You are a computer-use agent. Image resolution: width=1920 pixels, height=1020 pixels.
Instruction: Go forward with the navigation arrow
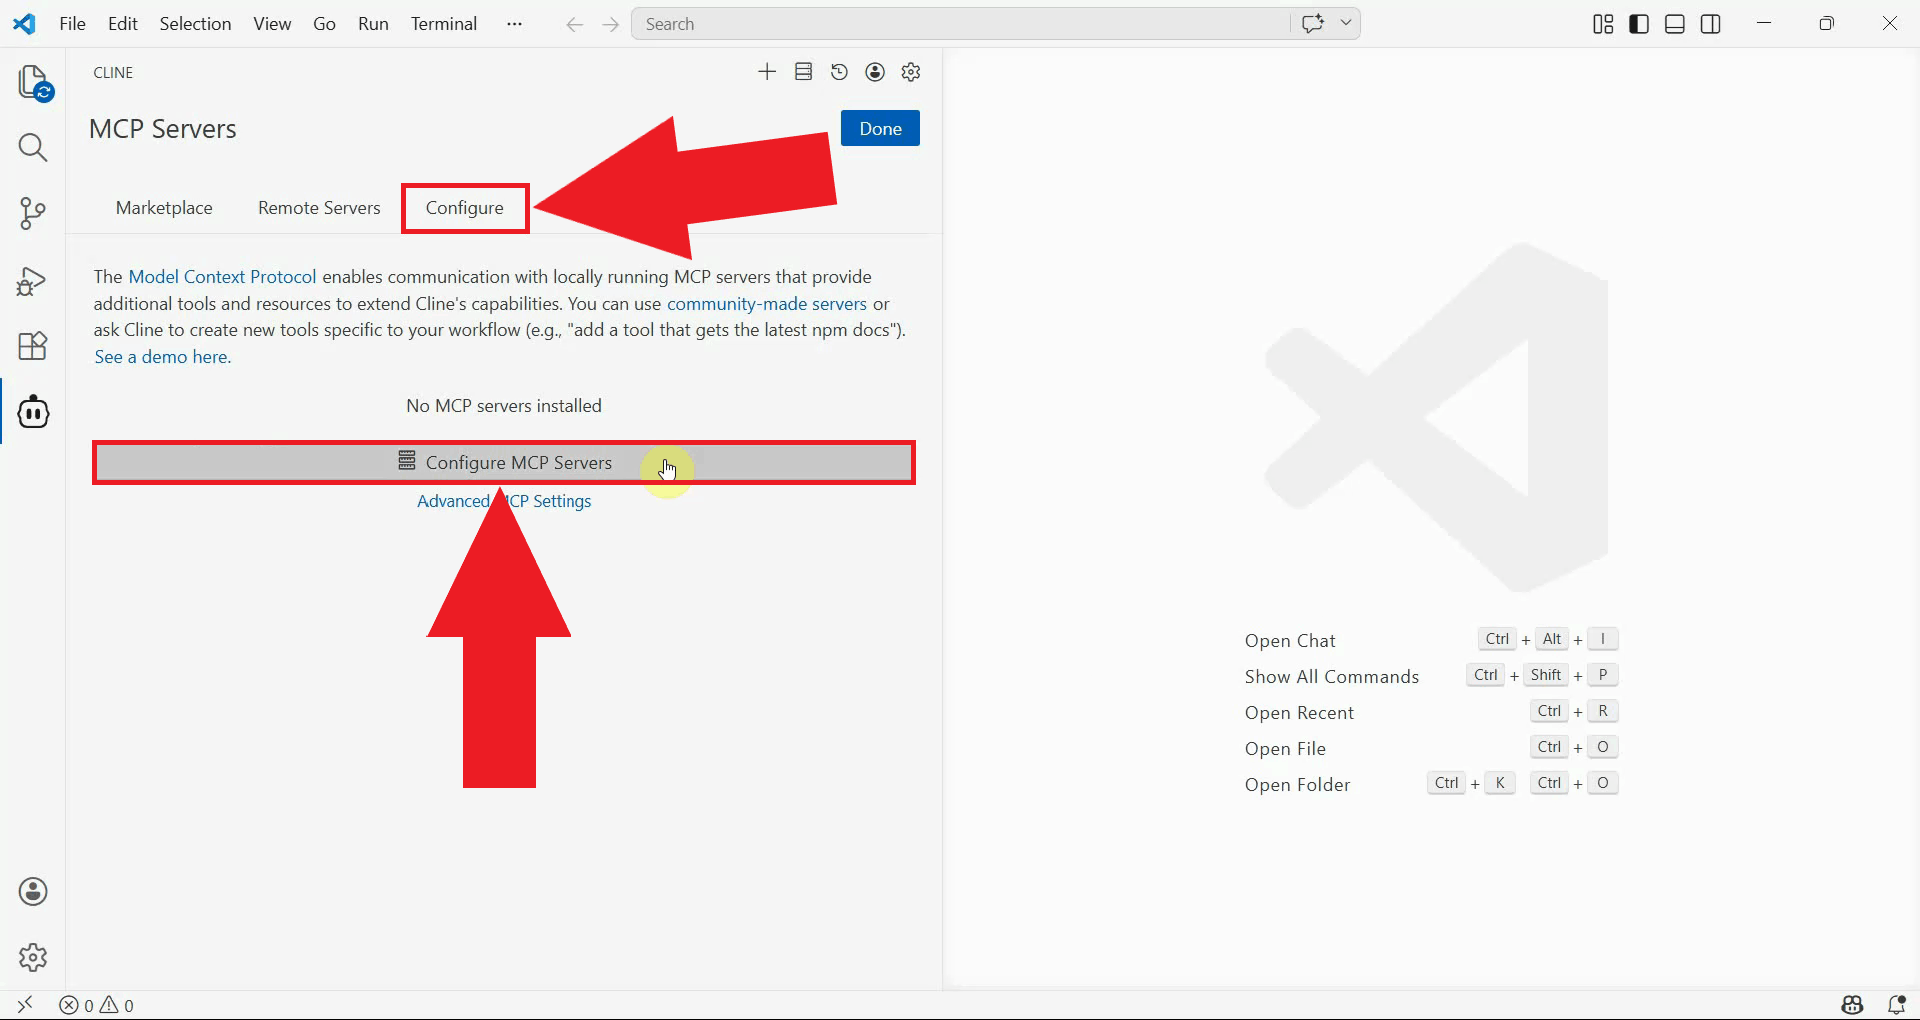(611, 25)
